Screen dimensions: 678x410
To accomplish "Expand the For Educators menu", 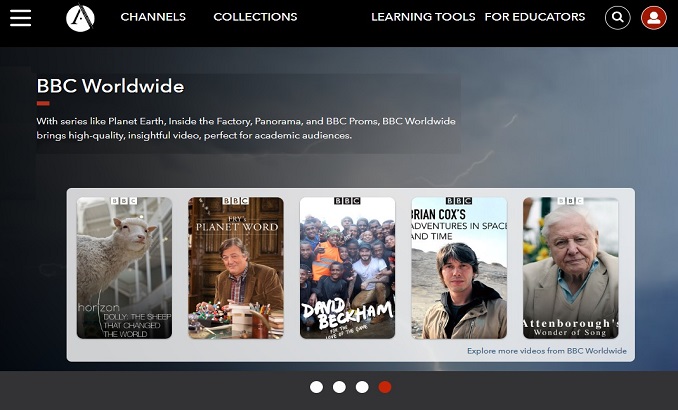I will click(535, 17).
